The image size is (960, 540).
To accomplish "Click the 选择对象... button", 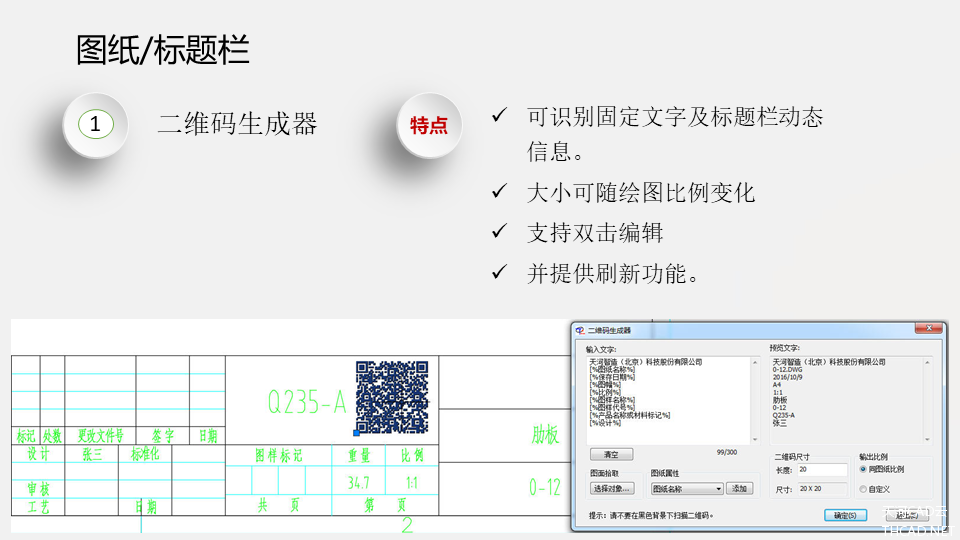I will [612, 489].
